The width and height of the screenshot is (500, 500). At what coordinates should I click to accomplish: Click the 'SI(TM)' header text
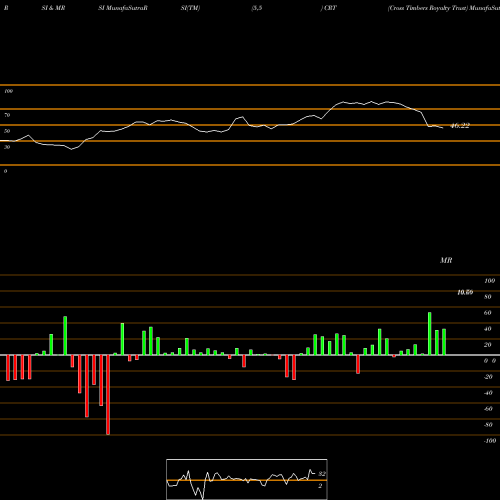[x=190, y=8]
